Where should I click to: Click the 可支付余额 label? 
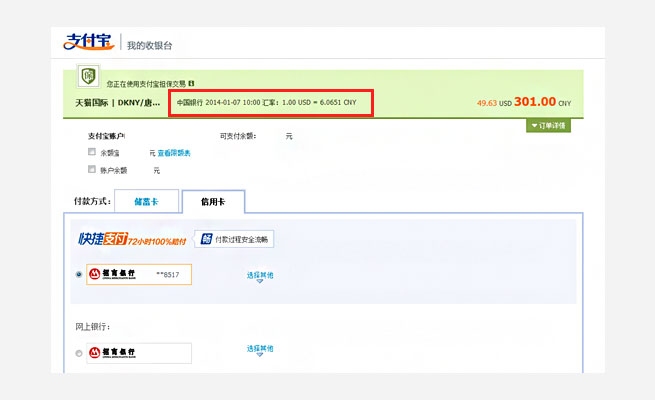pyautogui.click(x=238, y=136)
